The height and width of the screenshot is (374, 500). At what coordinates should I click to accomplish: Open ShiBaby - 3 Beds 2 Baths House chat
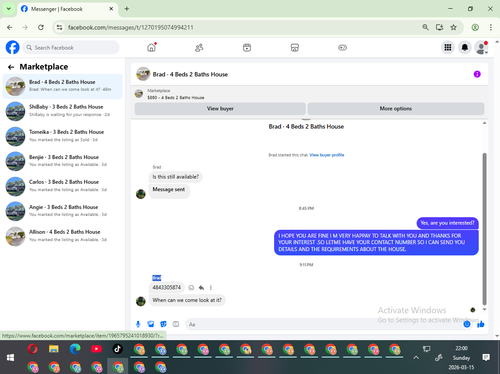coord(63,111)
